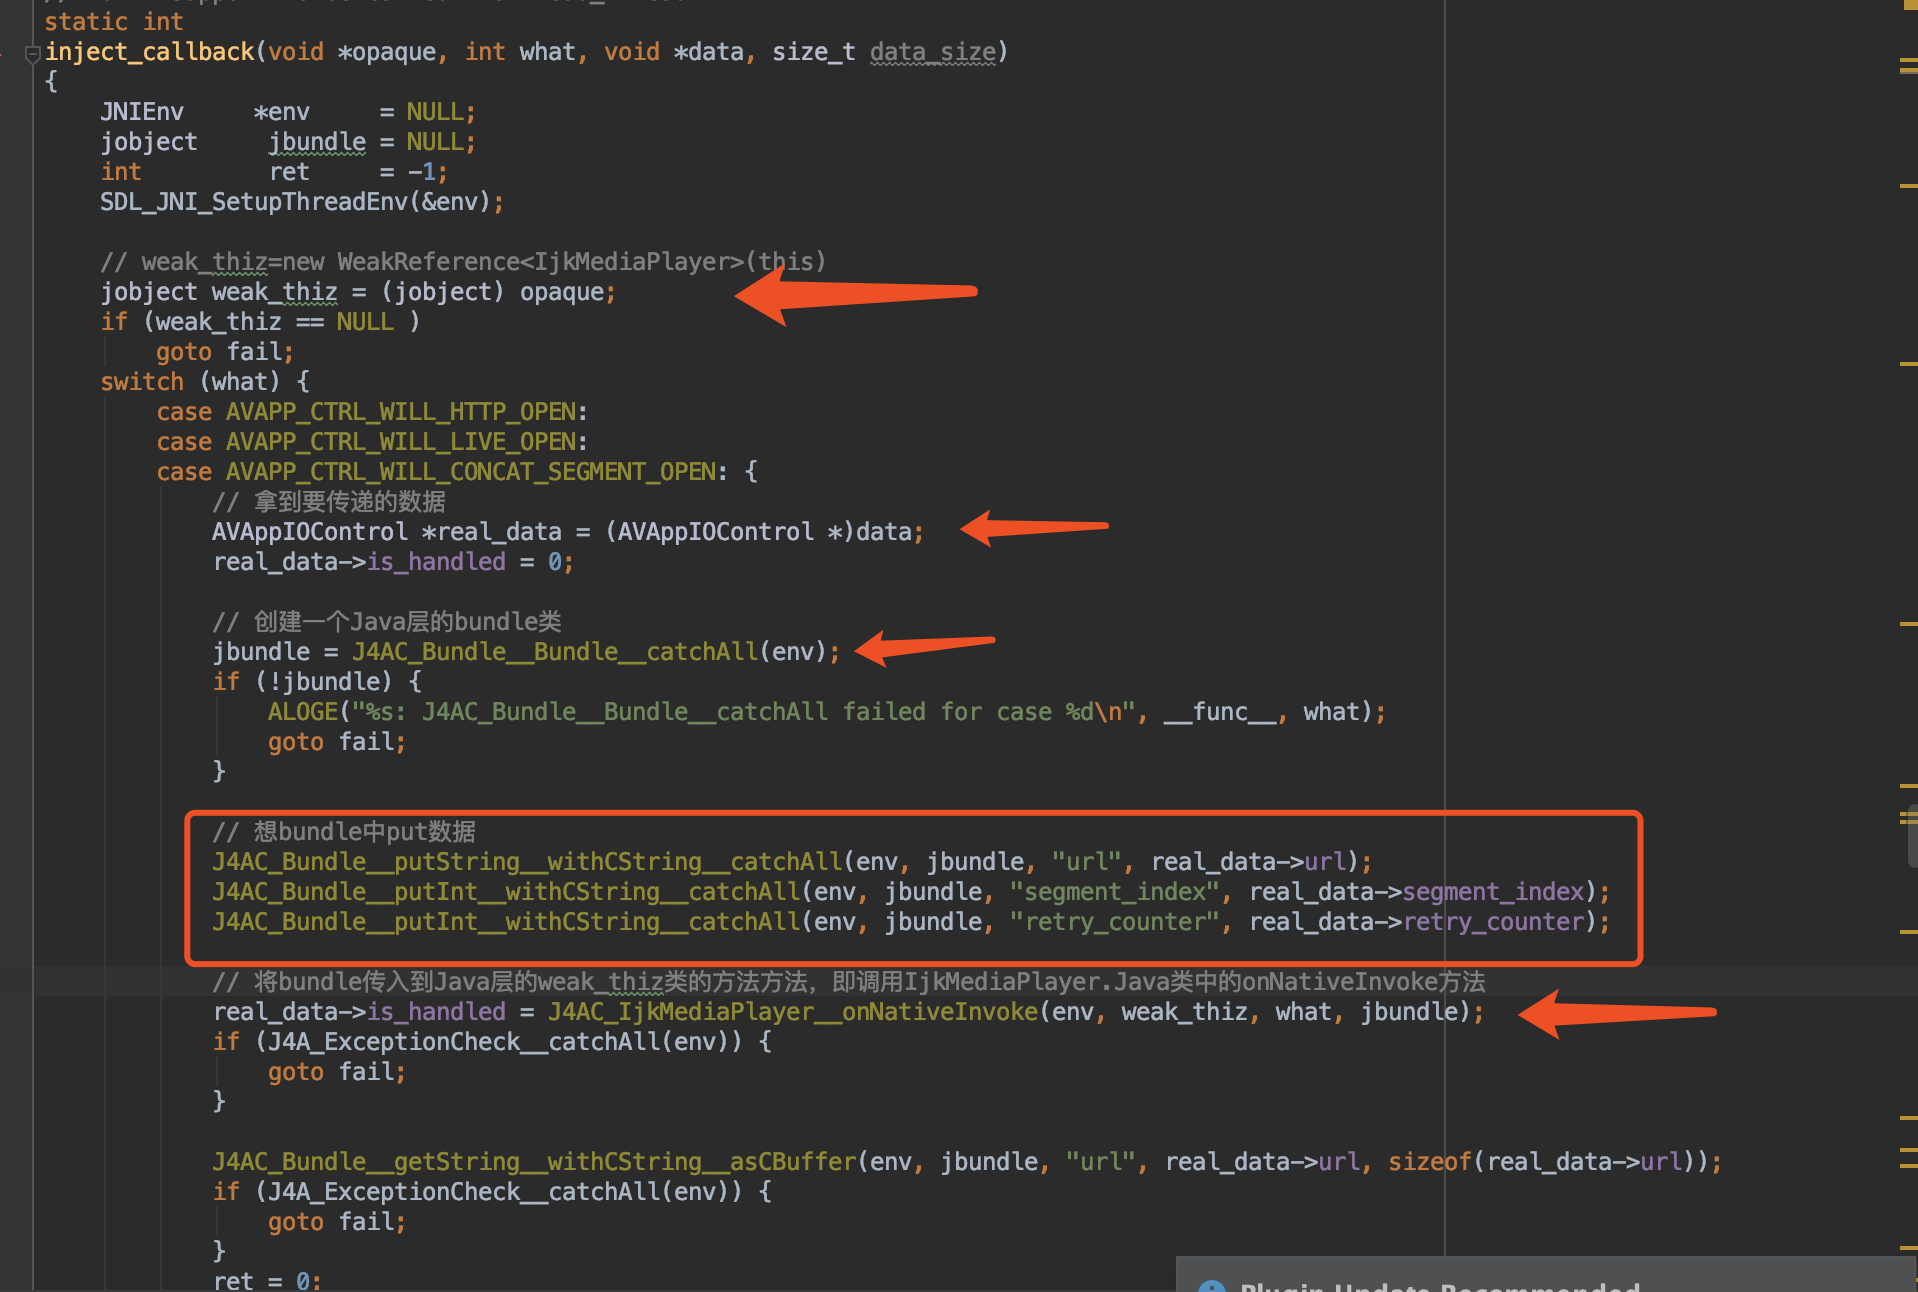1918x1292 pixels.
Task: Click 'real_data->retry_counter' argument
Action: point(1417,922)
